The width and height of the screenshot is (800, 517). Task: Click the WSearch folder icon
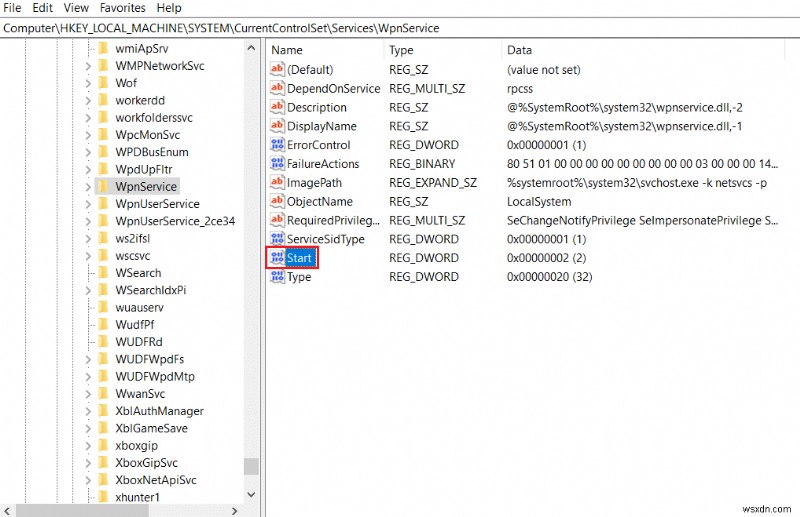click(103, 273)
